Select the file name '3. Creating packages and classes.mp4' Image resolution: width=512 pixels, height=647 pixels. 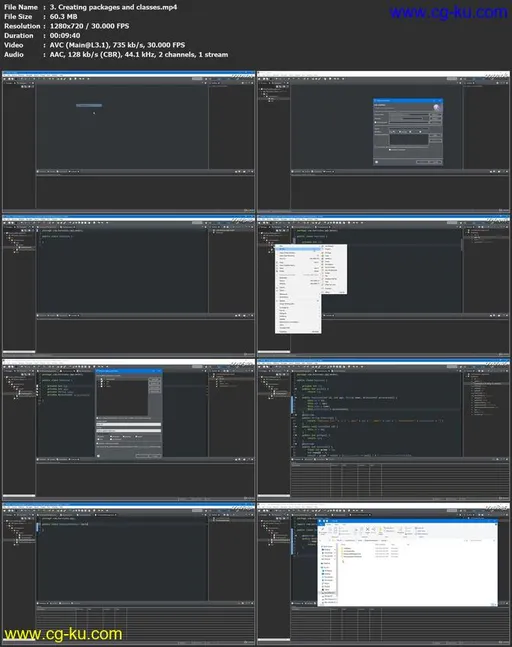pos(113,7)
